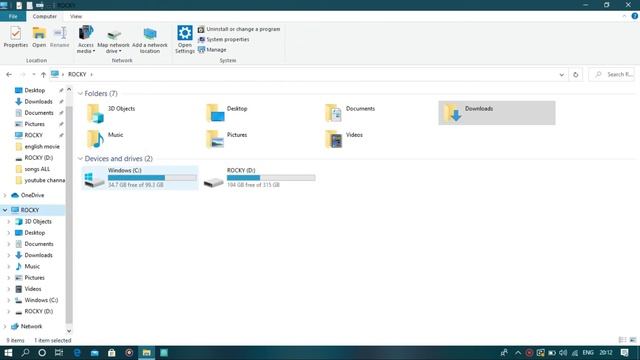This screenshot has width=640, height=360.
Task: Go up one level with Up arrow
Action: click(43, 75)
